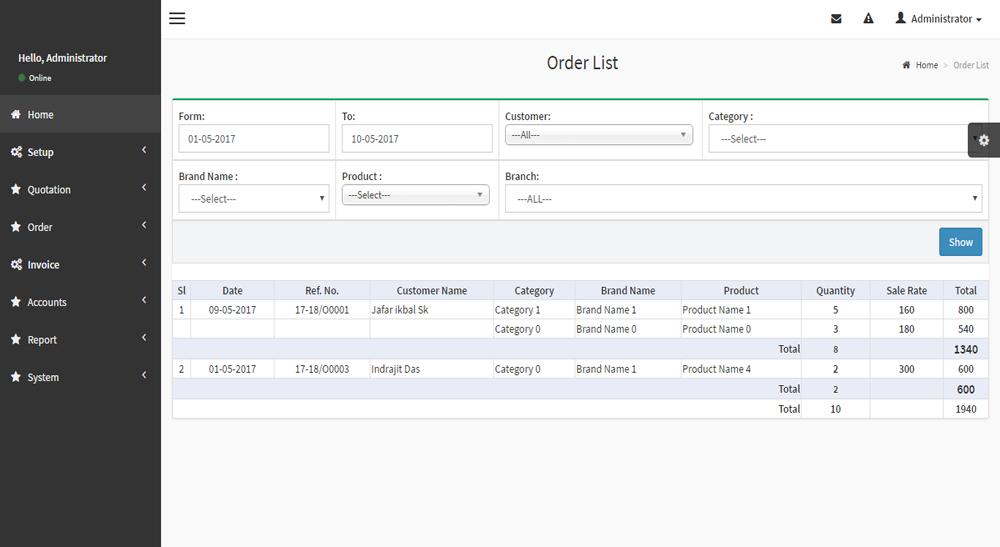The width and height of the screenshot is (1000, 547).
Task: Click customer Indrajit Das
Action: 395,369
